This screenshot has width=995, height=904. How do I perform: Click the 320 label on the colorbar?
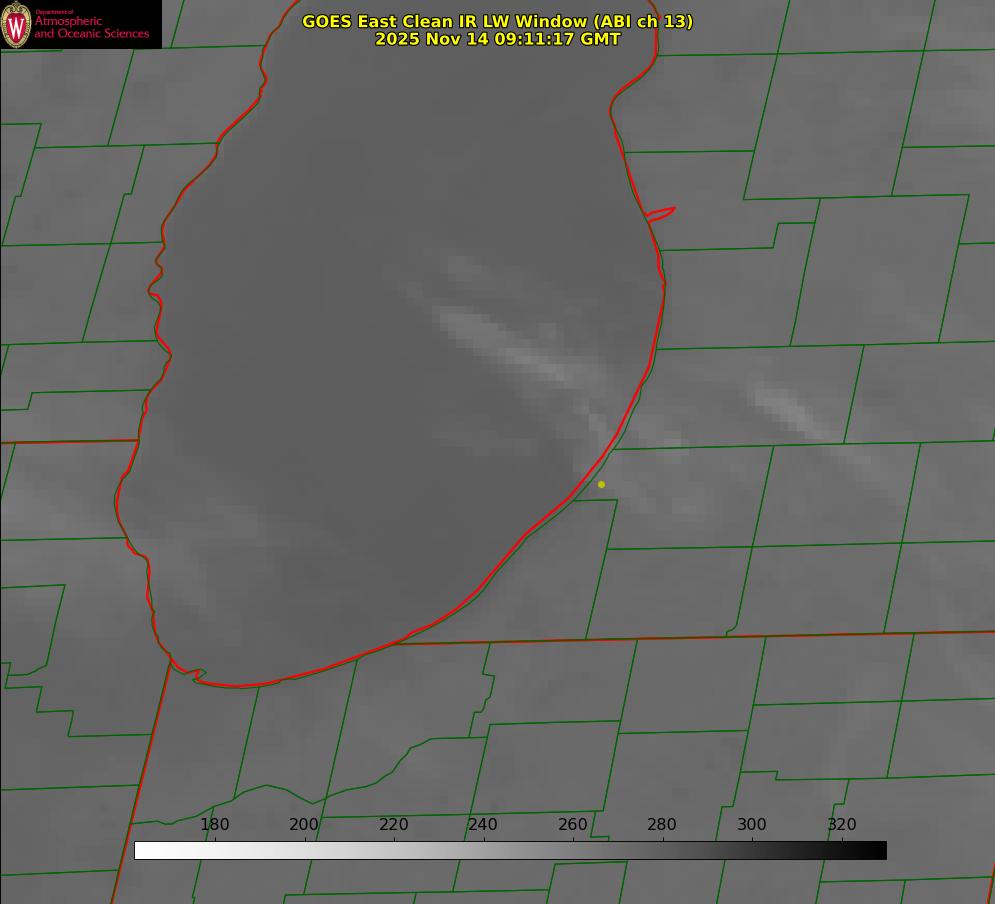pyautogui.click(x=841, y=825)
